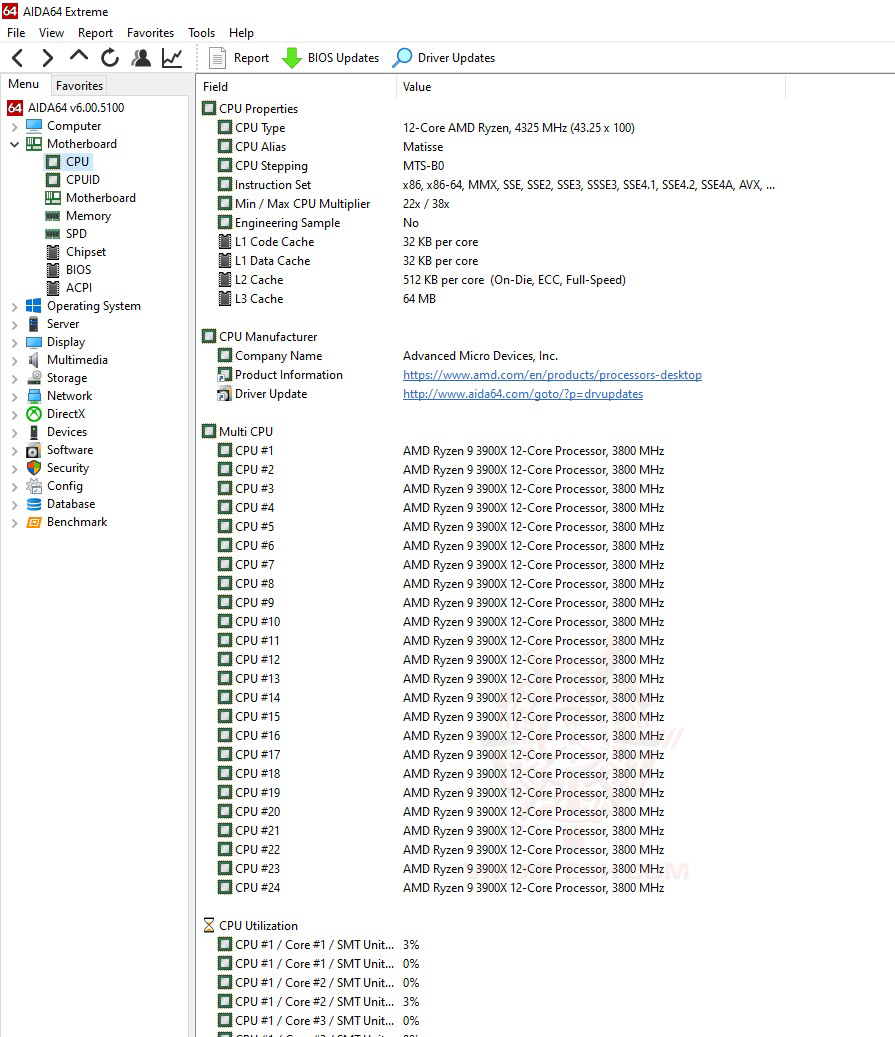Select the Company Name row
Screen dimensions: 895x1037
(490, 356)
